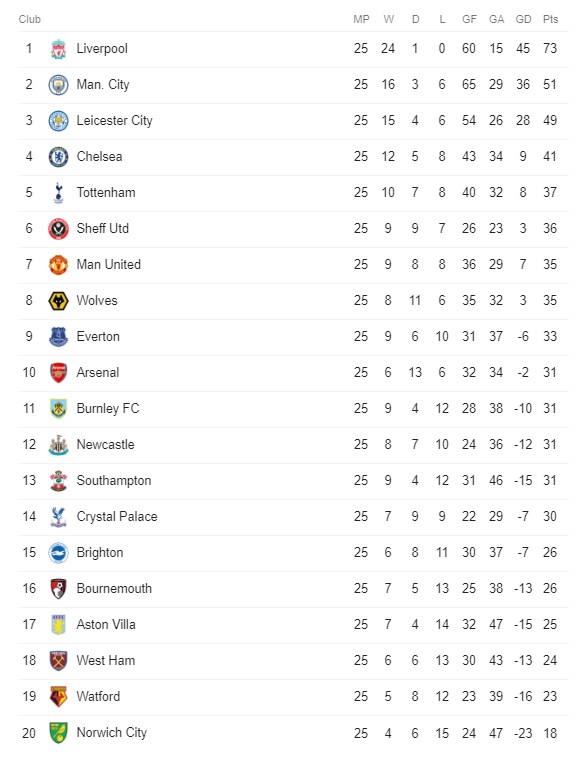Click the Norwich City canary badge
This screenshot has width=583, height=770.
58,733
